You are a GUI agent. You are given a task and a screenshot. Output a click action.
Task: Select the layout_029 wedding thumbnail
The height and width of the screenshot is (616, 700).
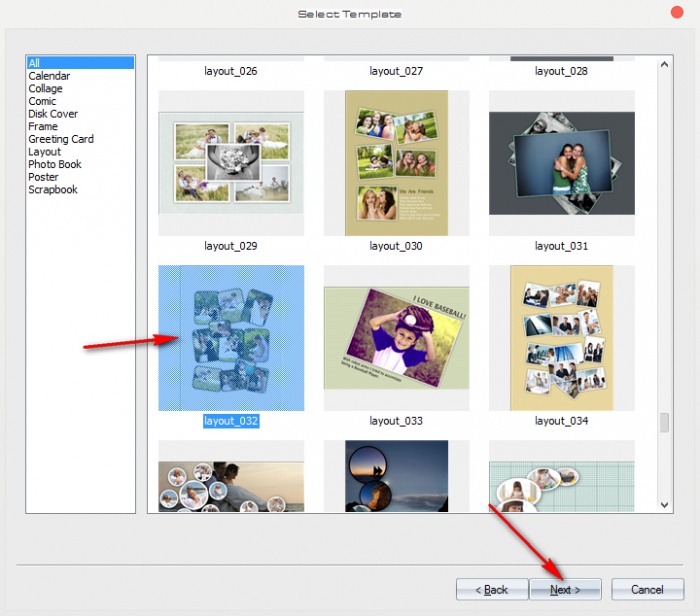pyautogui.click(x=231, y=163)
